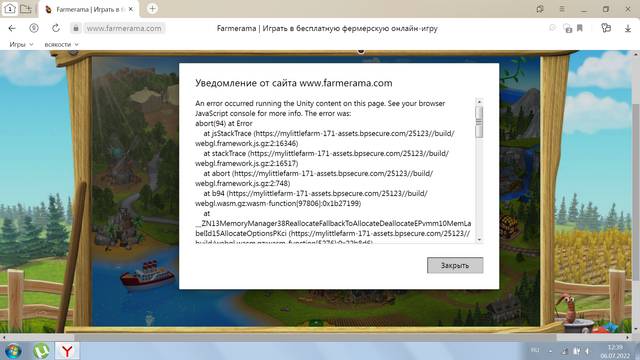
Task: Click the horizontal scrollbar left arrow
Action: 4,338
